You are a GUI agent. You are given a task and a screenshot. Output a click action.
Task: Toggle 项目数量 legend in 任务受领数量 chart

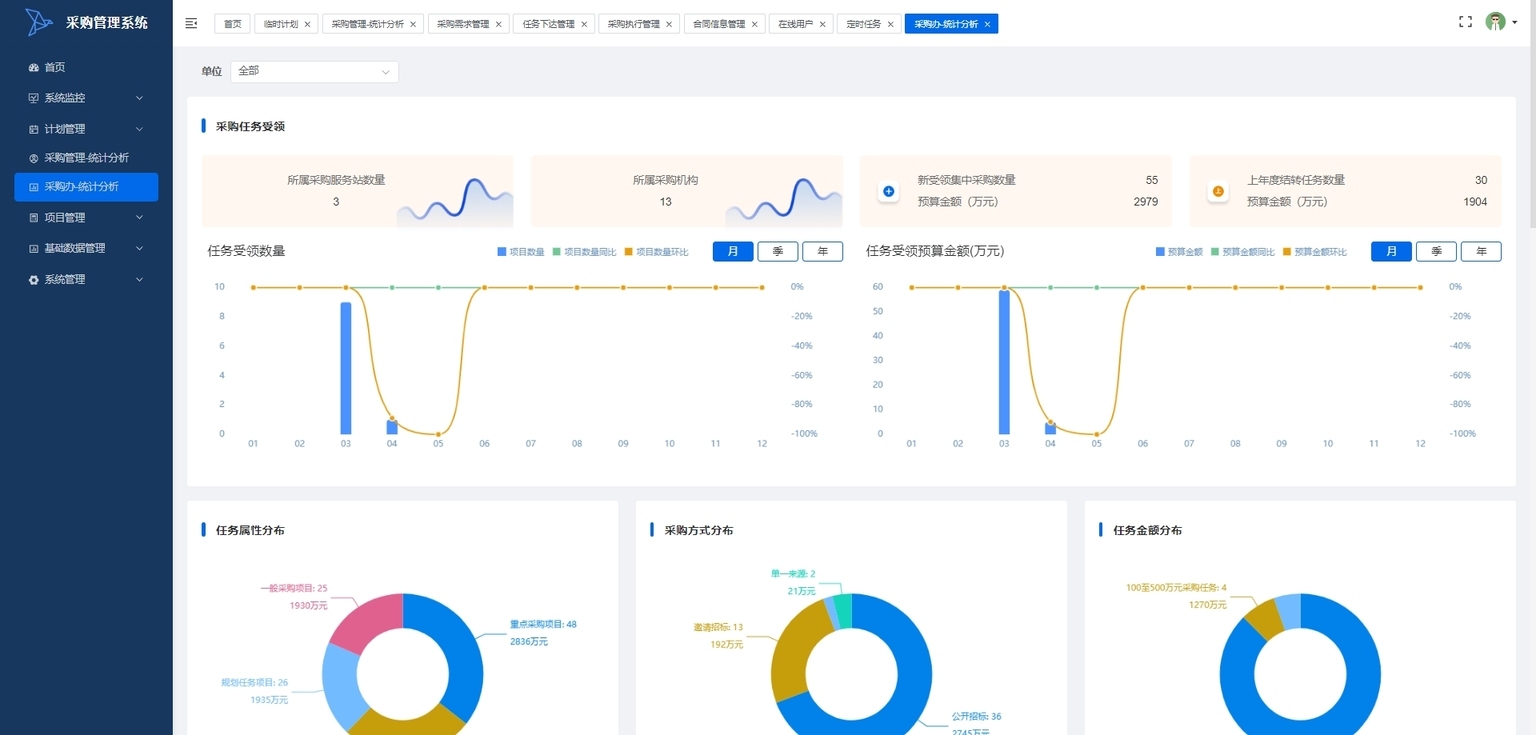click(x=521, y=252)
